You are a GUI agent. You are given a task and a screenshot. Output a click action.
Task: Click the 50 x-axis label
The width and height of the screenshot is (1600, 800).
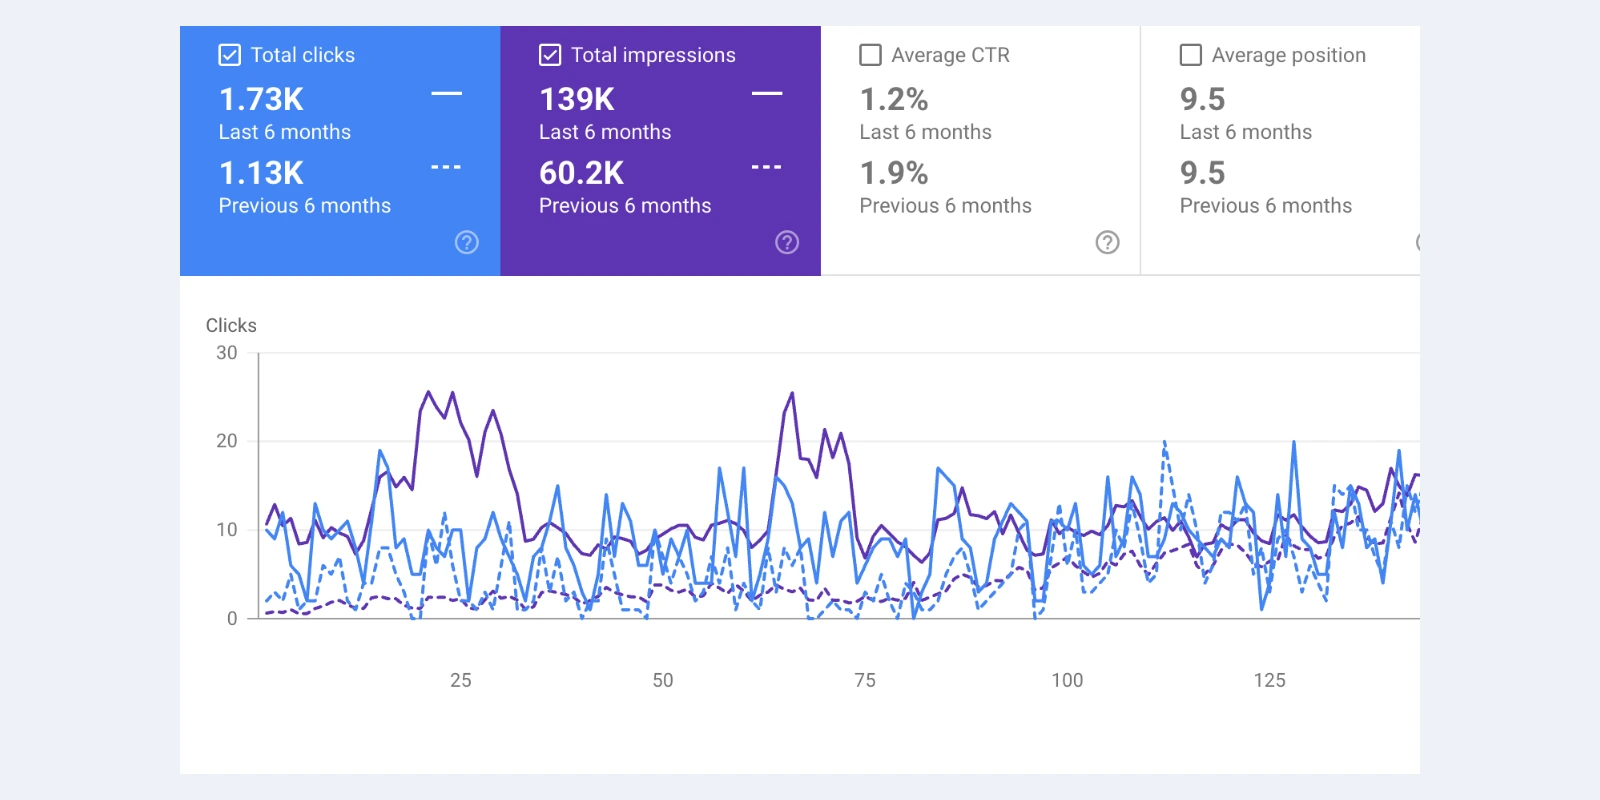[663, 680]
